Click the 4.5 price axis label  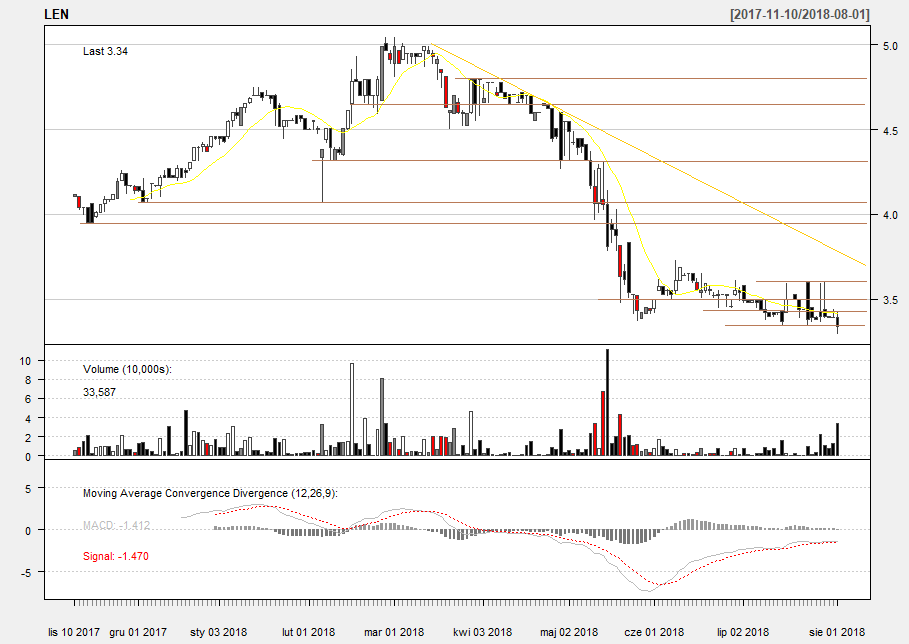click(890, 131)
